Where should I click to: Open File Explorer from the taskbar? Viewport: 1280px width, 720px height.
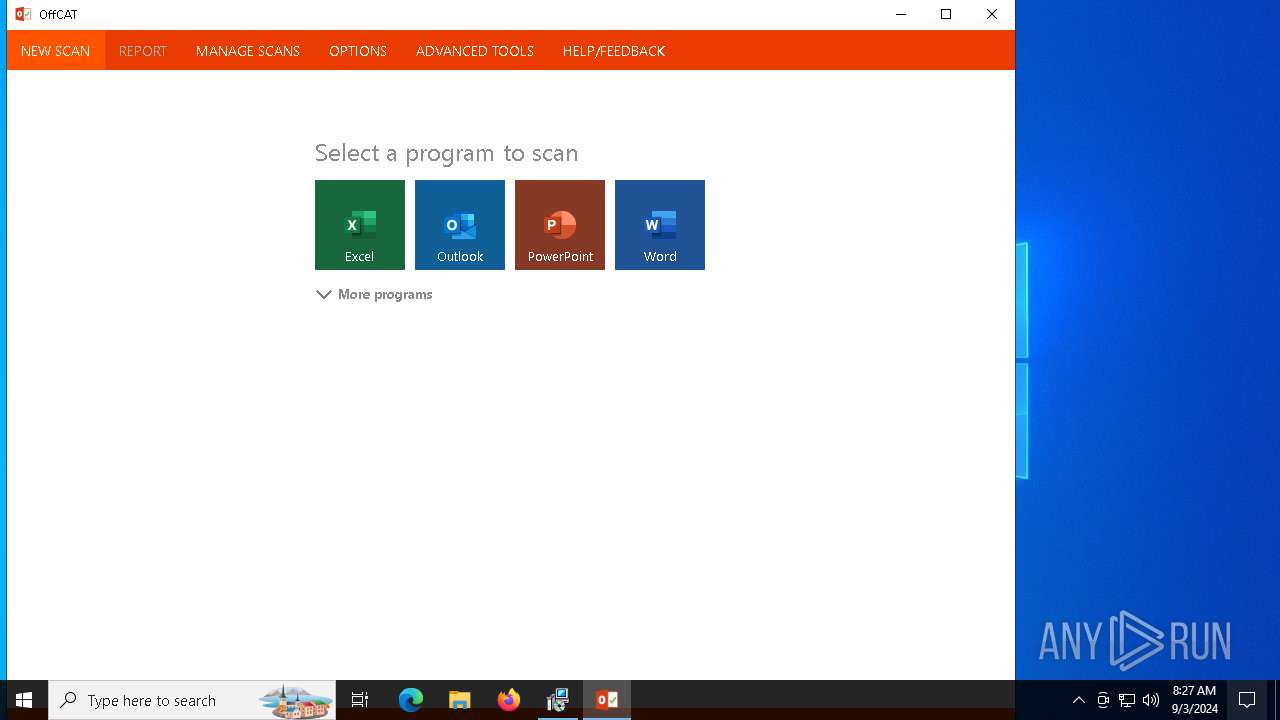(460, 700)
